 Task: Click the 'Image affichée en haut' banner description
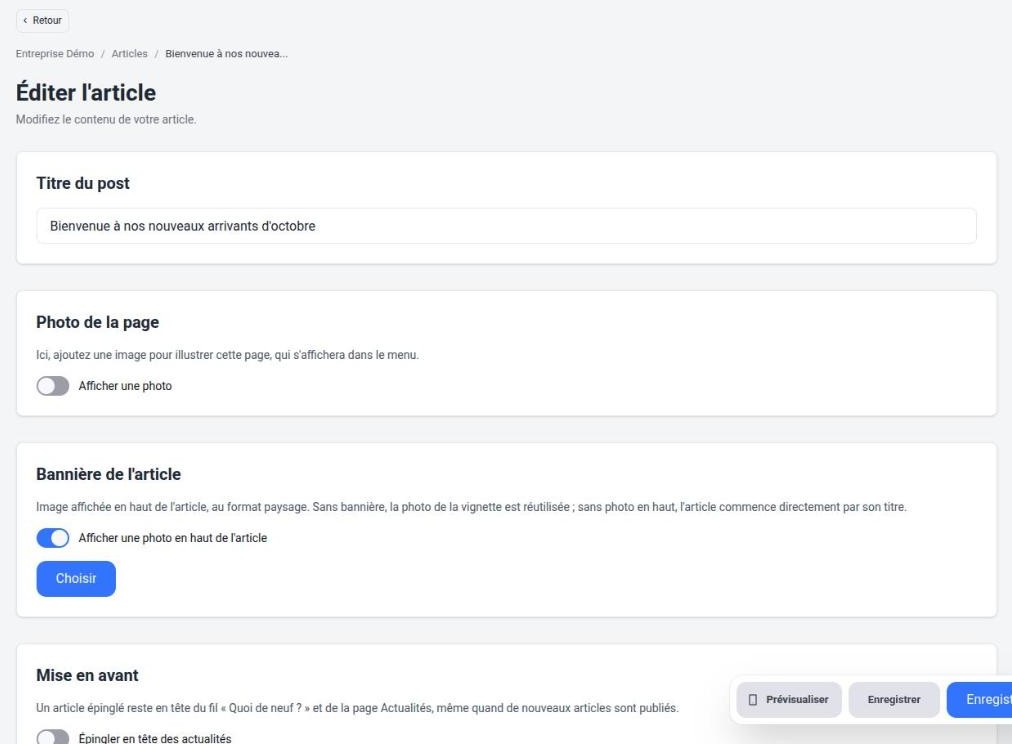click(x=471, y=507)
